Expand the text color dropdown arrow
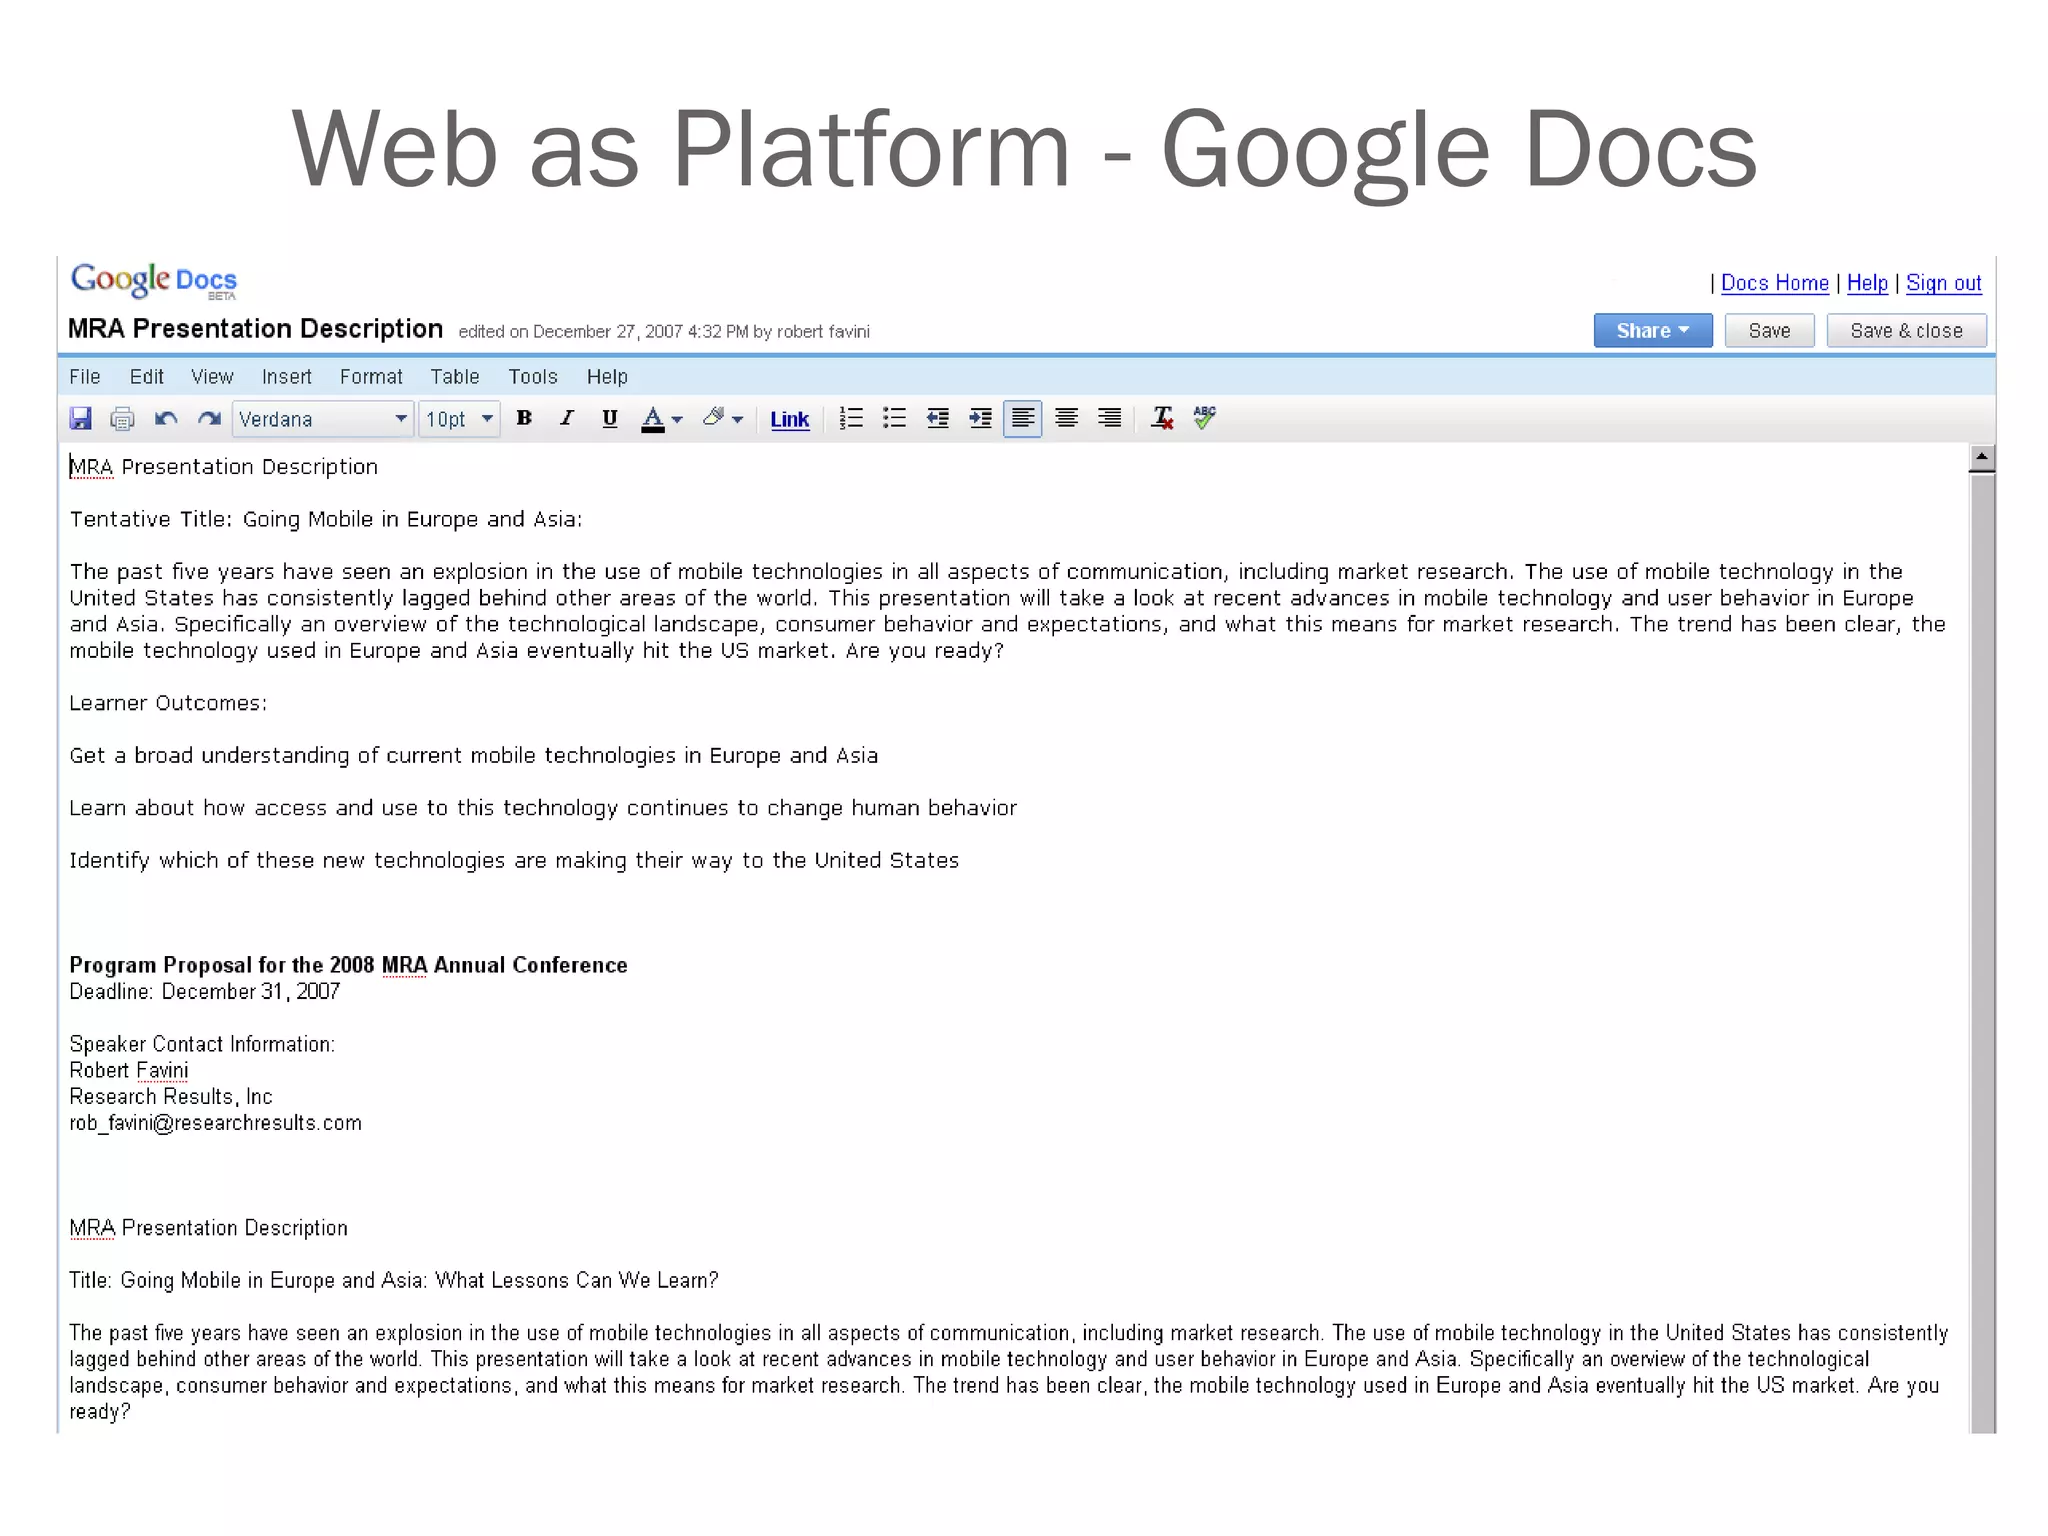Viewport: 2048px width, 1536px height. [677, 420]
